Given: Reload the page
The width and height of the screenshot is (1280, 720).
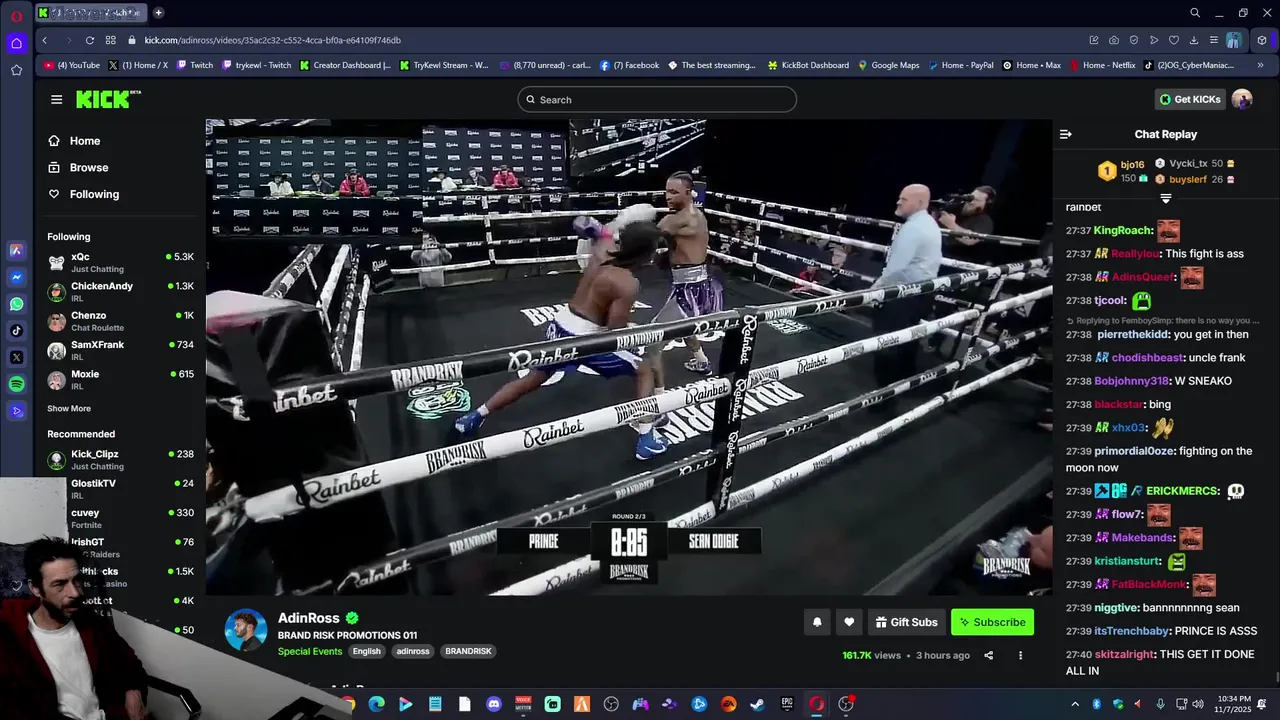Looking at the screenshot, I should point(90,40).
